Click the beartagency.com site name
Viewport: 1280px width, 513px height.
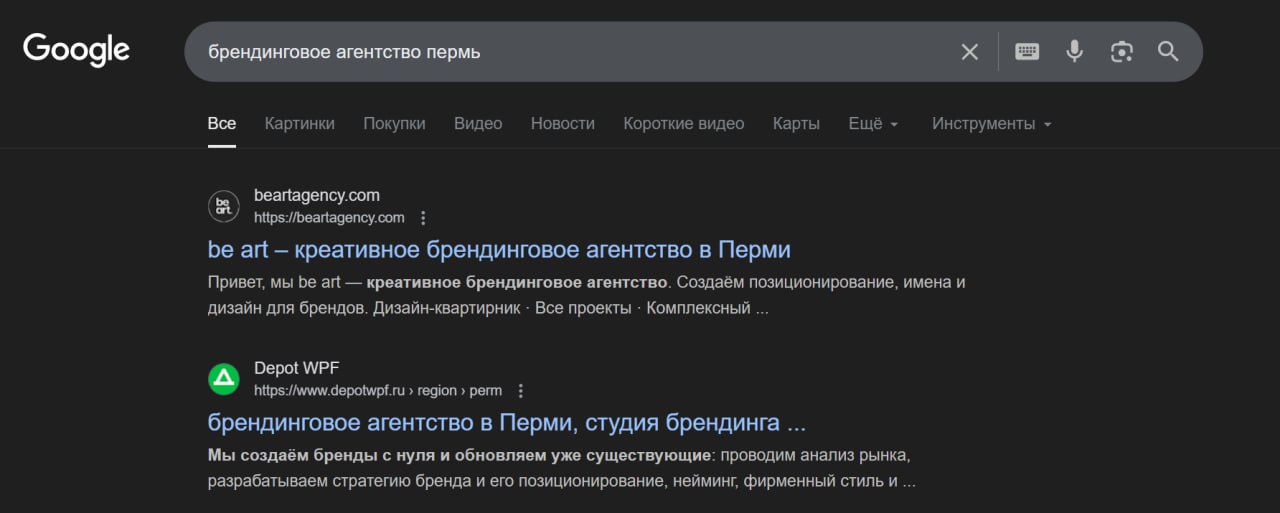tap(317, 195)
